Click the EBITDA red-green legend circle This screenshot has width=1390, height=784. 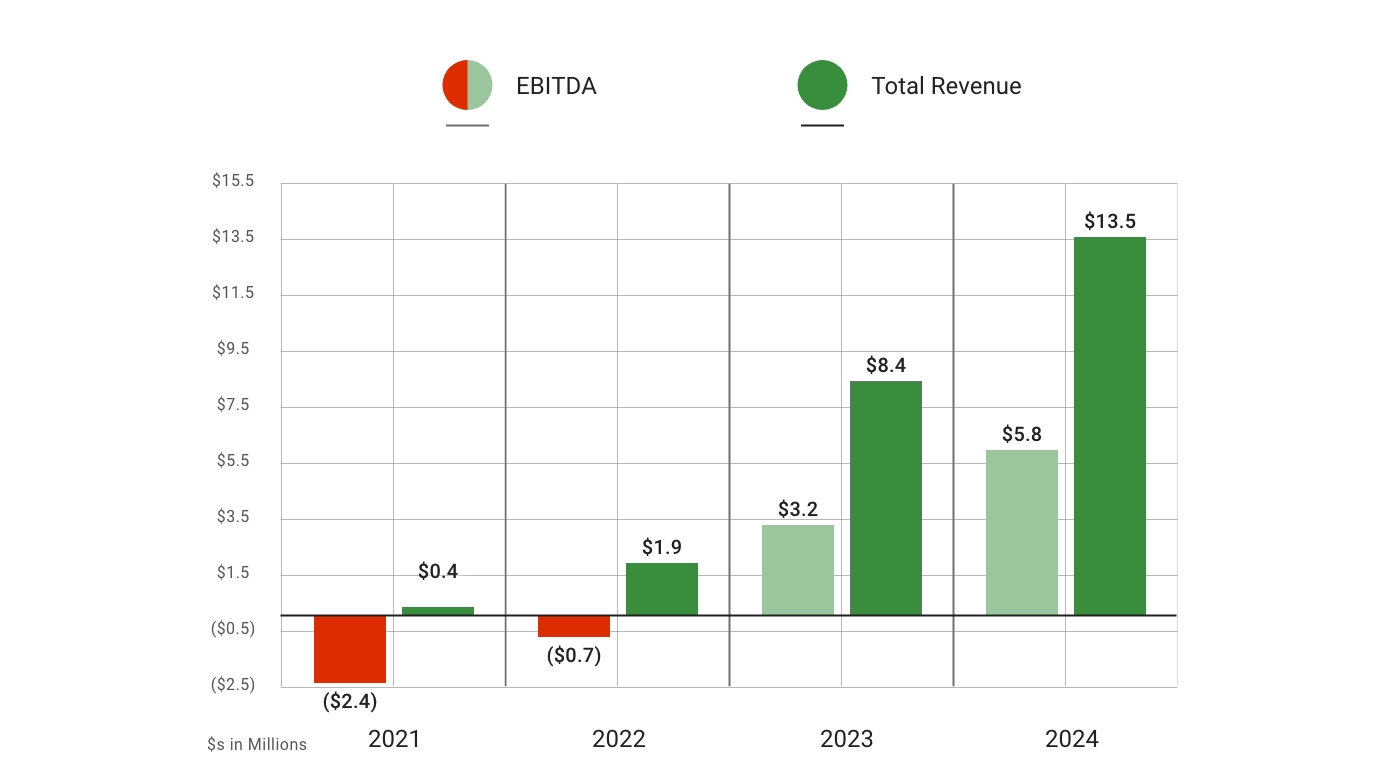pos(467,85)
